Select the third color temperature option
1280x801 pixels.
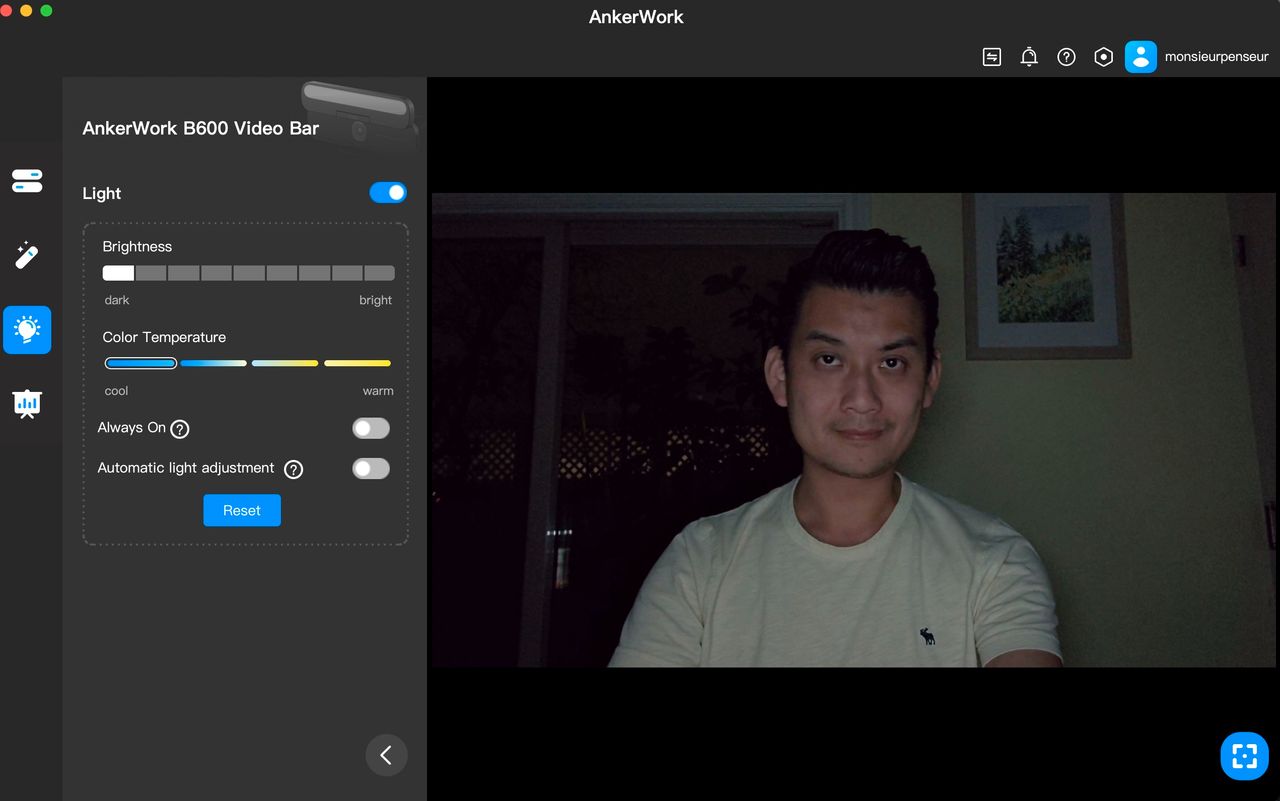tap(285, 363)
